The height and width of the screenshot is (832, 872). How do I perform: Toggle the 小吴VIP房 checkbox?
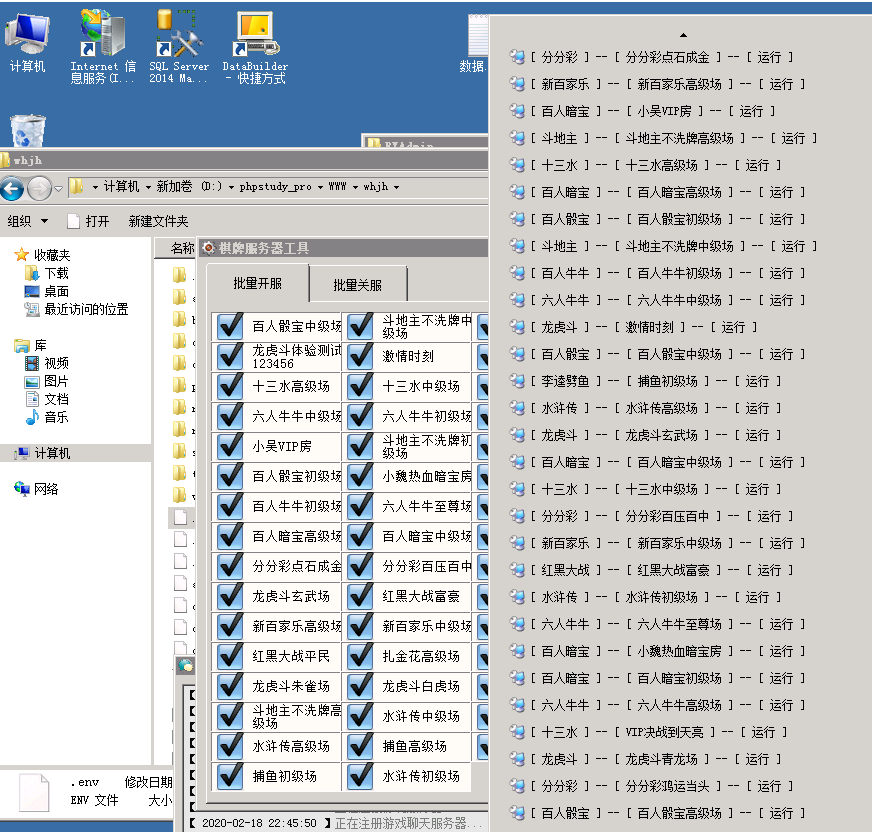click(230, 446)
